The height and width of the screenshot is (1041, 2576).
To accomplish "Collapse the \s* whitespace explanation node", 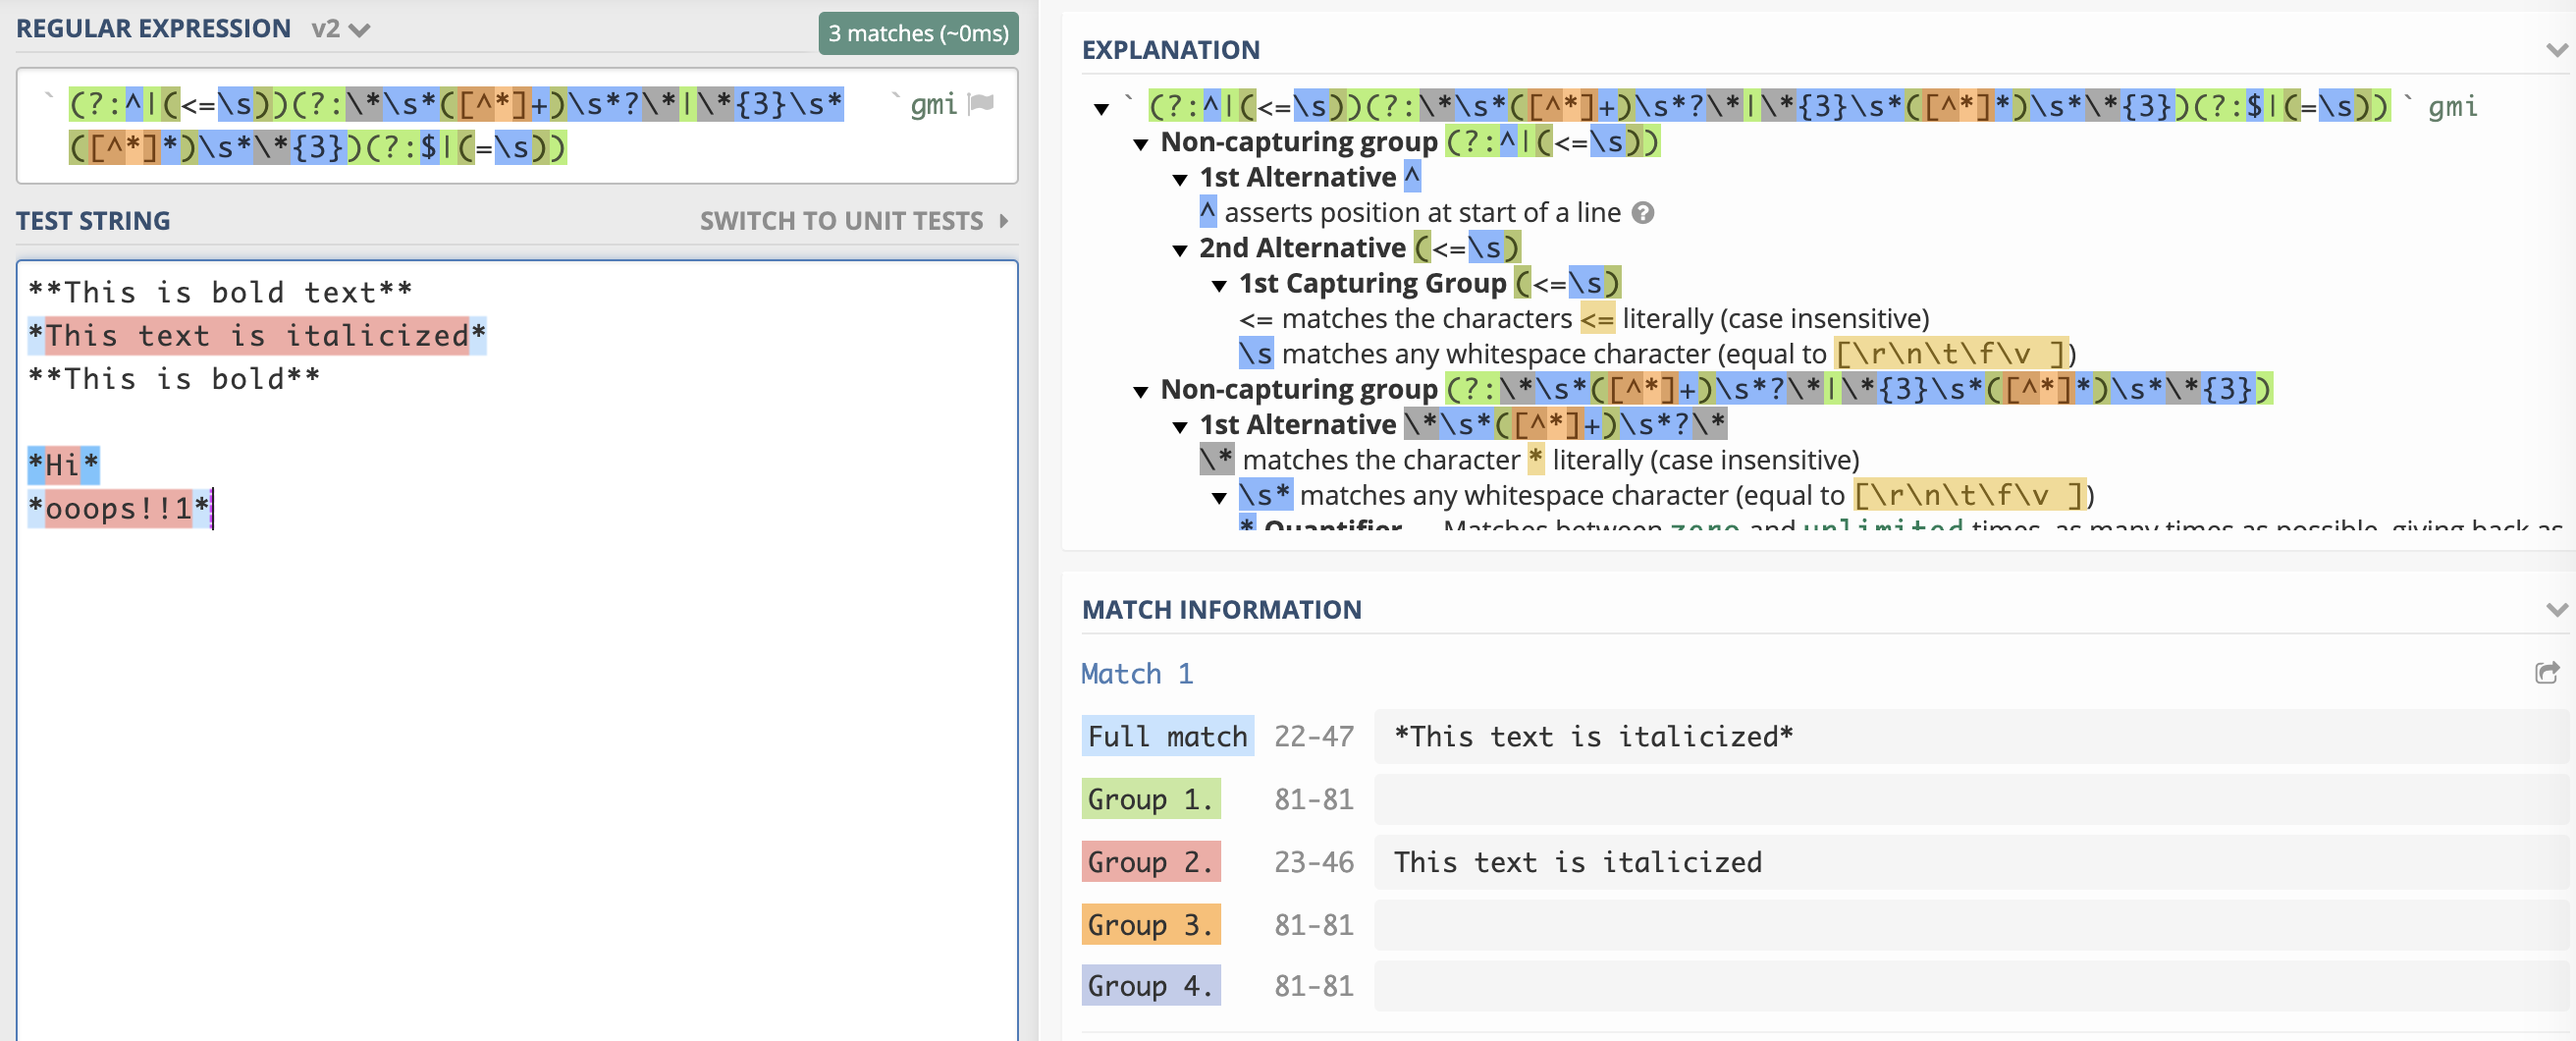I will [x=1218, y=497].
